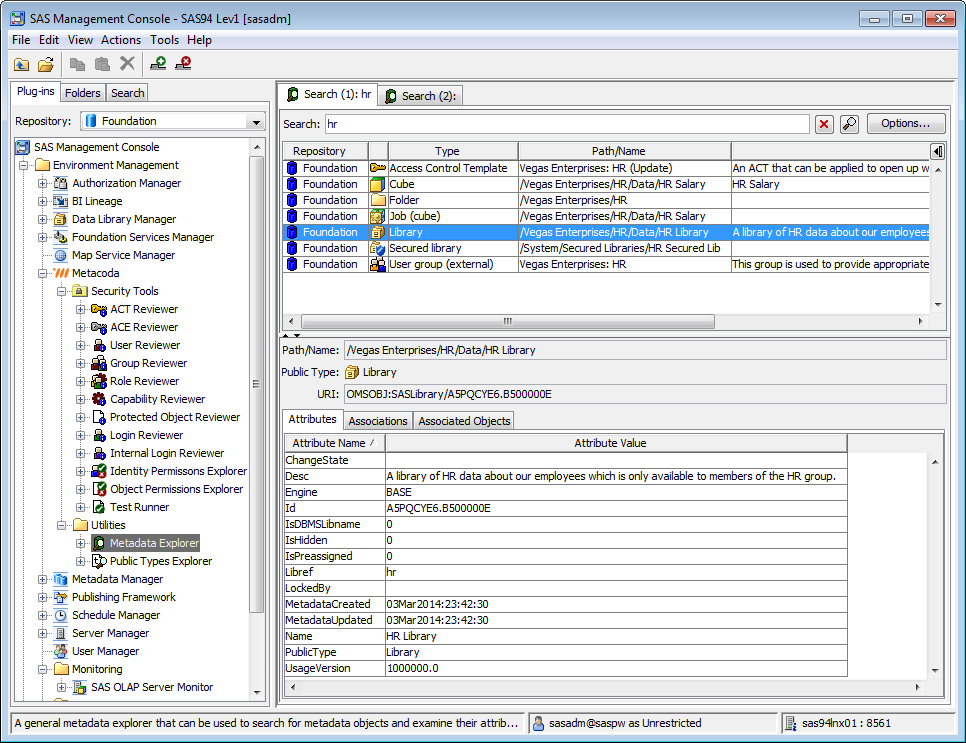Sort by the Attribute Name column header
This screenshot has height=743, width=966.
pos(335,444)
